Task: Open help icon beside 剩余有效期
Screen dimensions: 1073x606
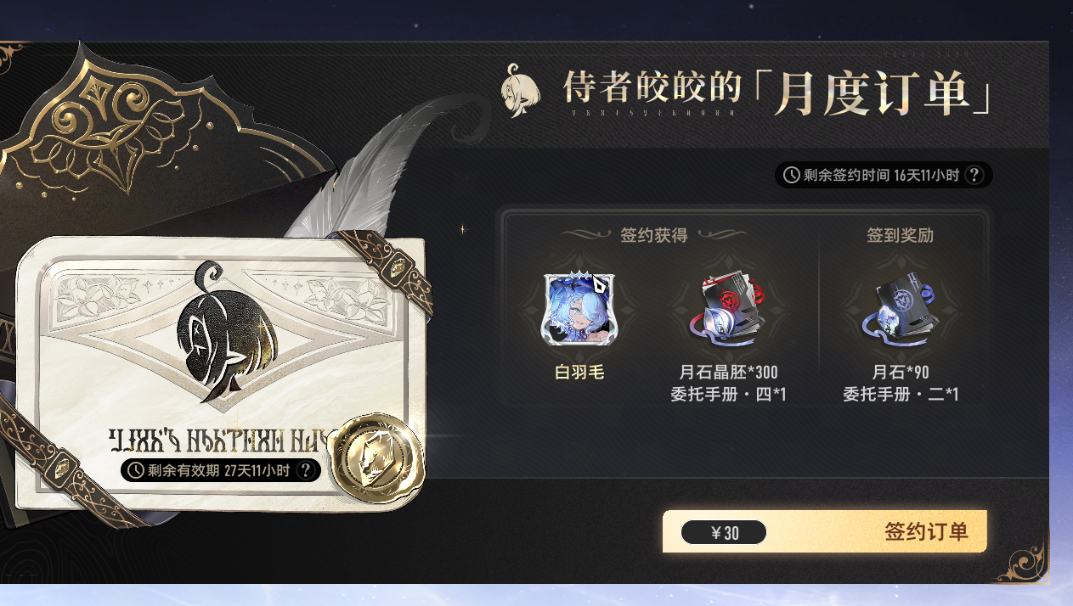Action: (306, 471)
